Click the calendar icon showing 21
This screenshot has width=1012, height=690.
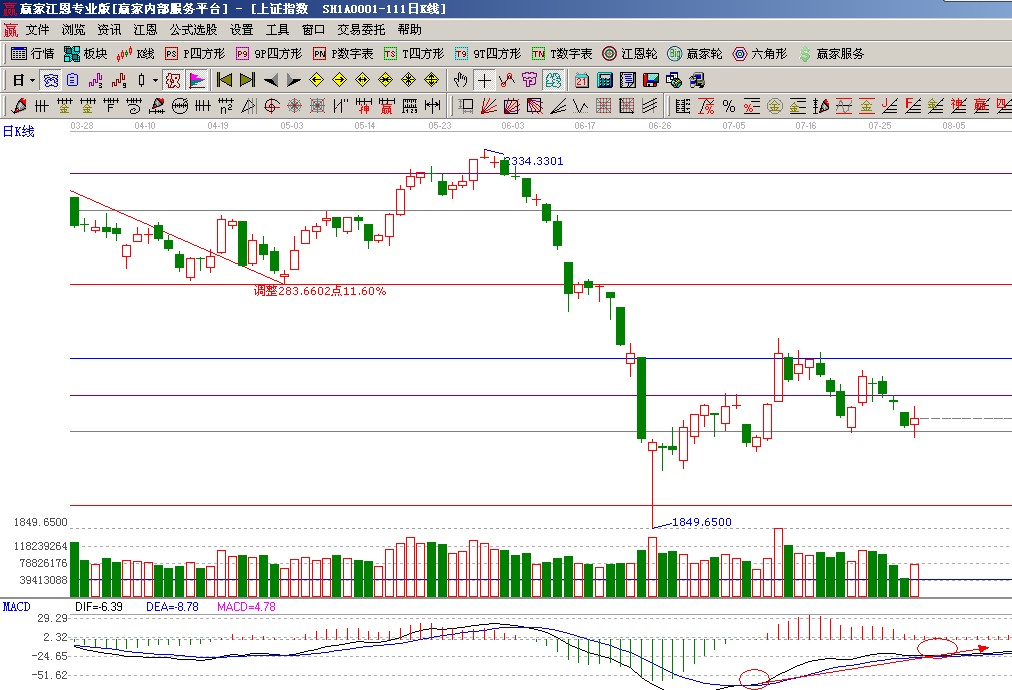click(x=582, y=80)
